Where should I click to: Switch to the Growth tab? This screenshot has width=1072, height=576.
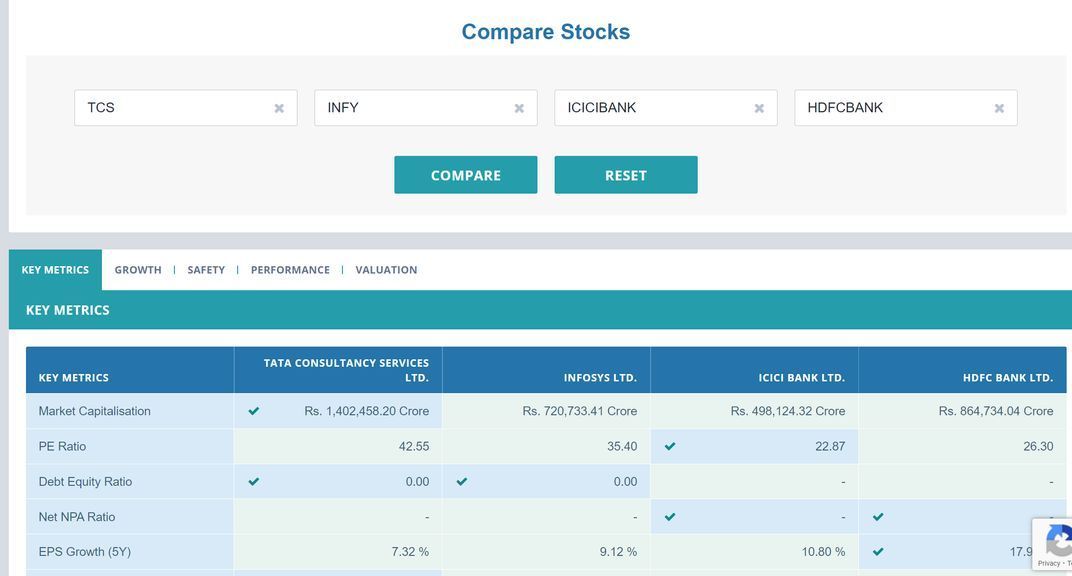click(x=138, y=270)
